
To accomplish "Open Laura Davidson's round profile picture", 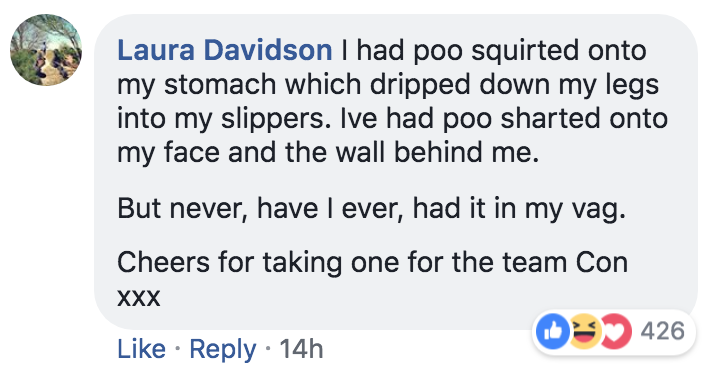I will tap(46, 50).
